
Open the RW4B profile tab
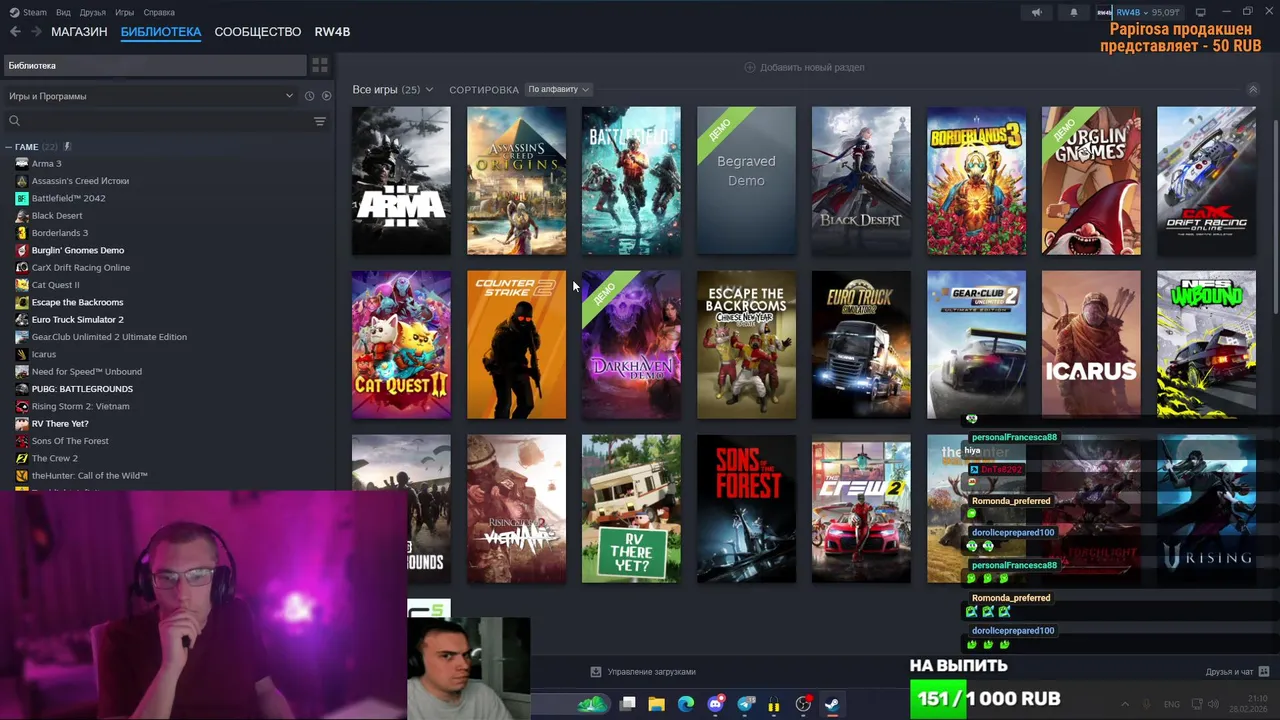click(x=332, y=32)
